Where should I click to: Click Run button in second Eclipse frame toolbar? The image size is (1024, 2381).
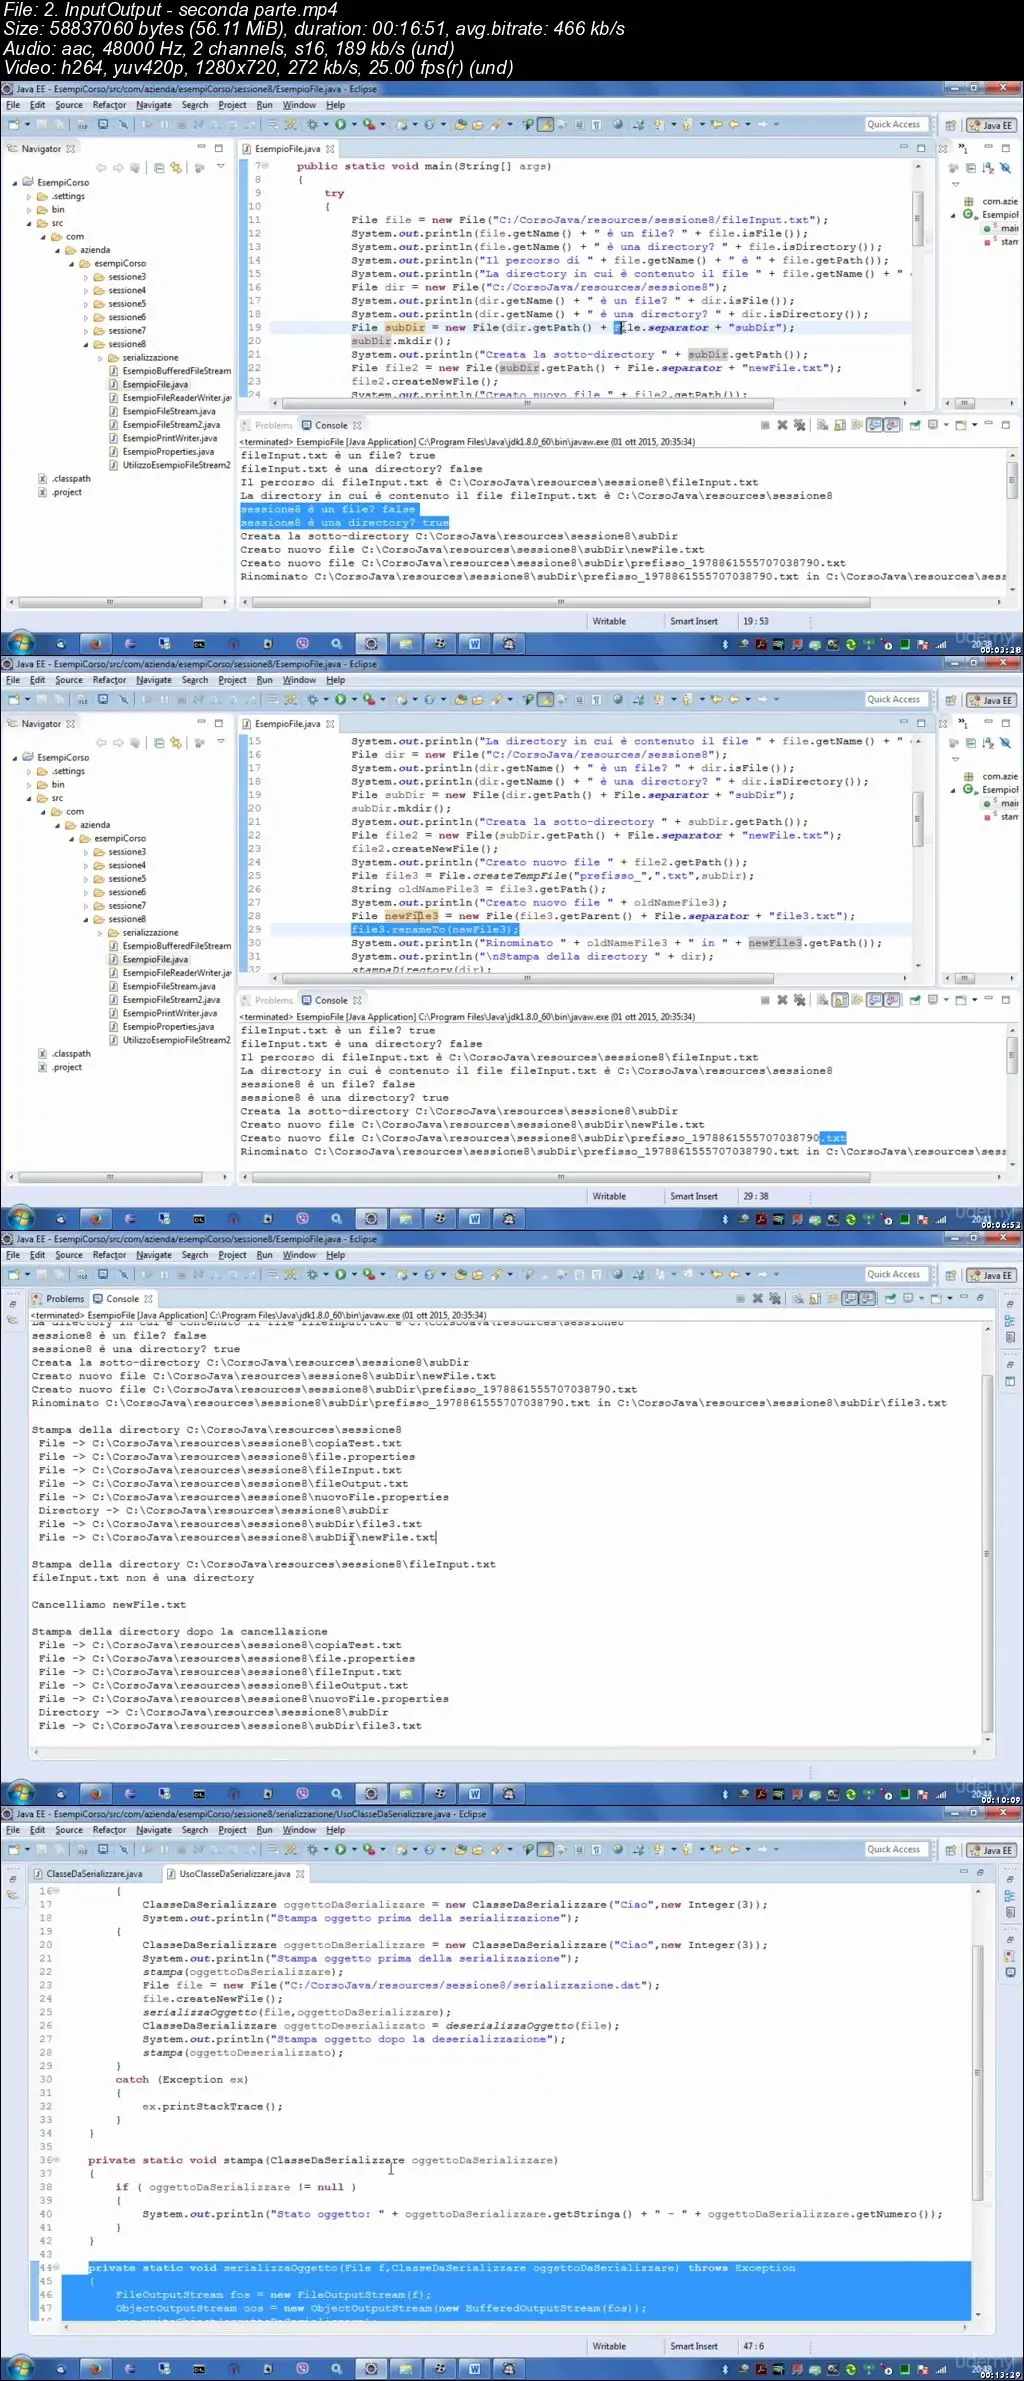click(340, 700)
